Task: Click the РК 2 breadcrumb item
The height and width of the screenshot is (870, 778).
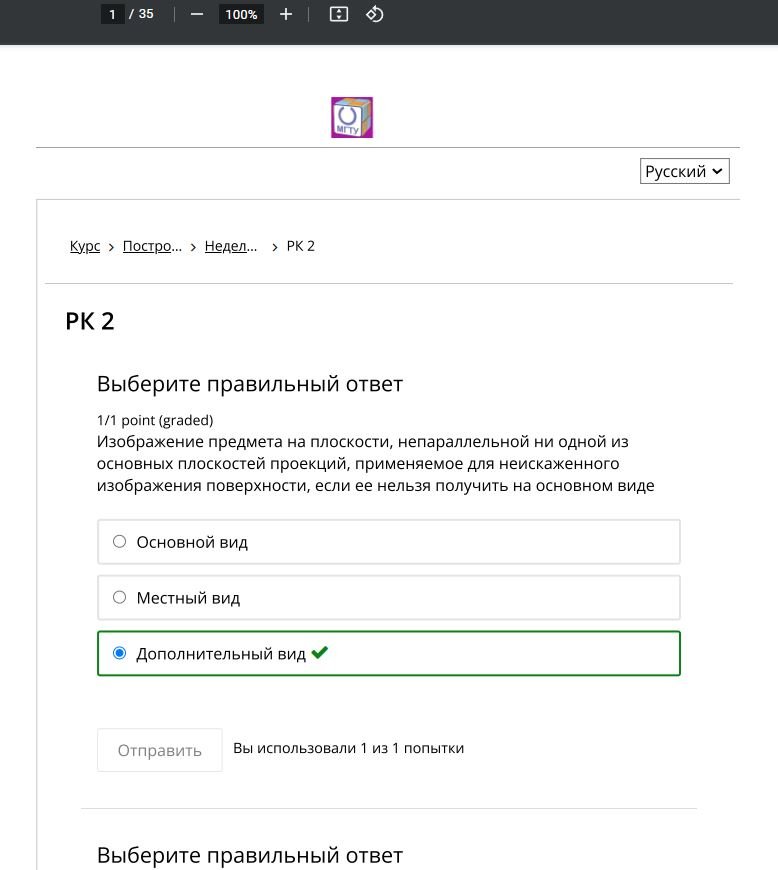Action: [x=301, y=246]
